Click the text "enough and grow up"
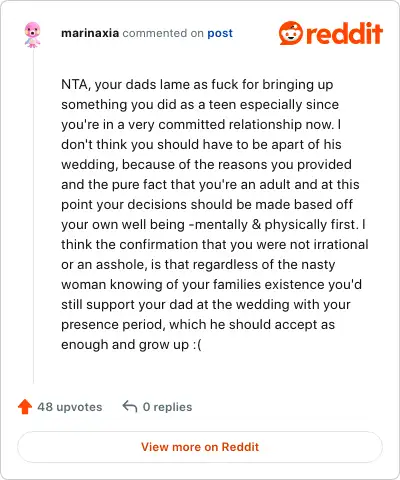 (x=125, y=345)
